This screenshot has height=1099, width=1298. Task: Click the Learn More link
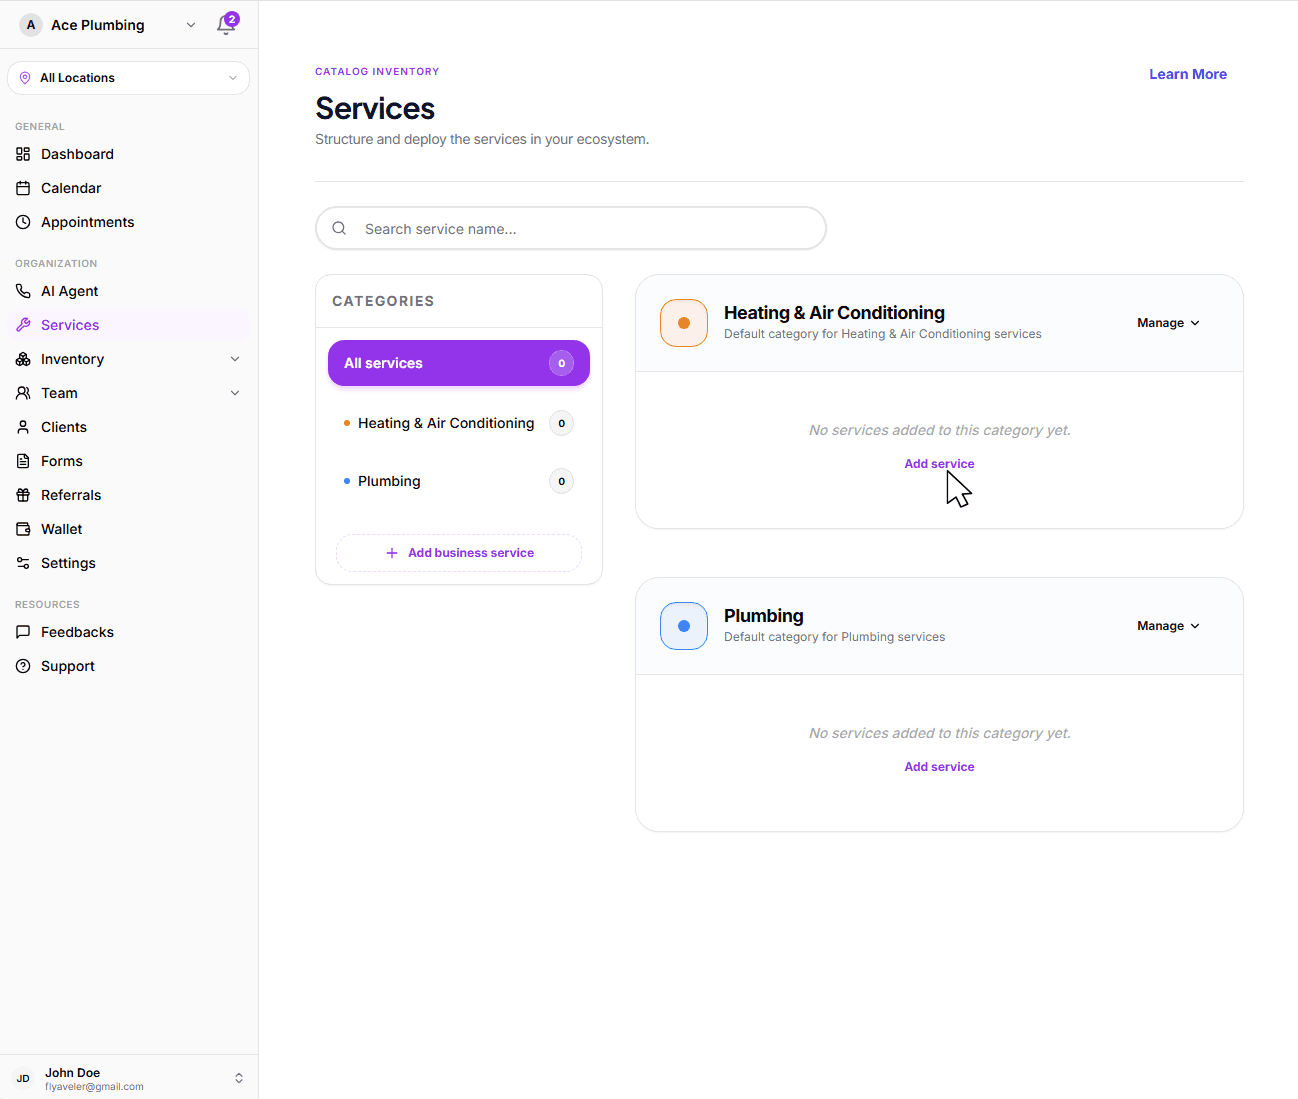[x=1187, y=74]
